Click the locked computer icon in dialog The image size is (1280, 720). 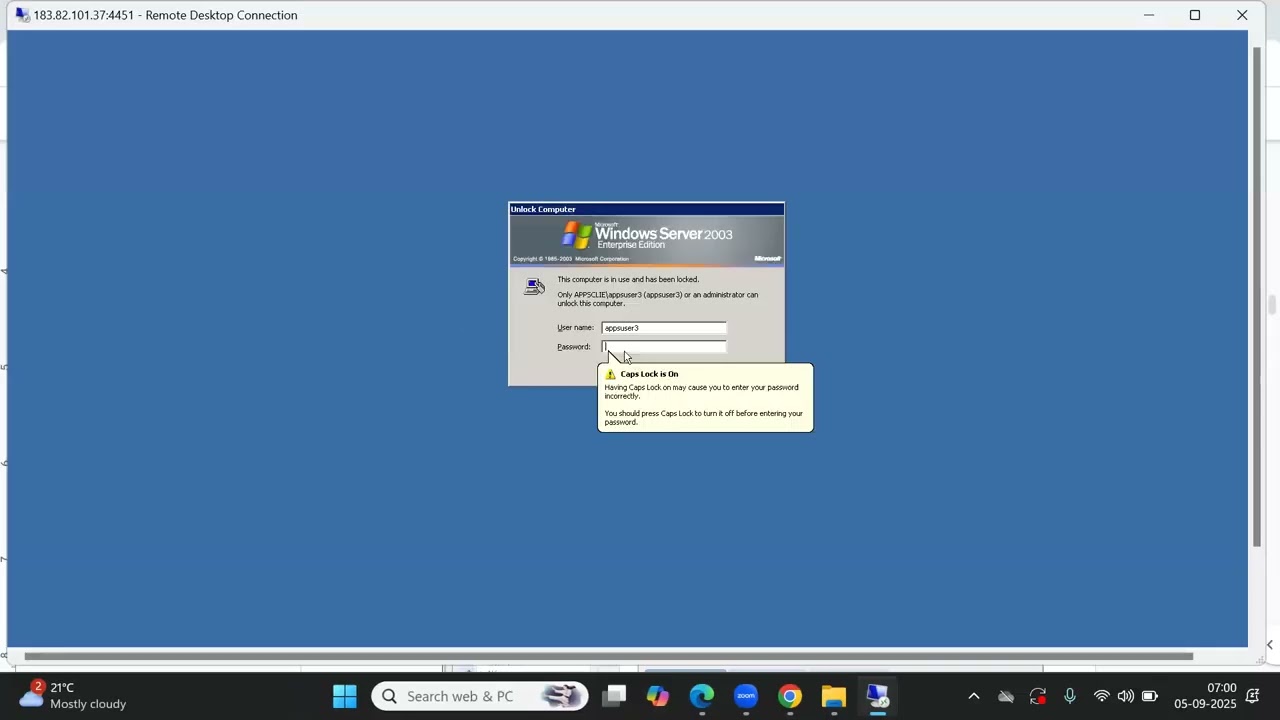535,287
